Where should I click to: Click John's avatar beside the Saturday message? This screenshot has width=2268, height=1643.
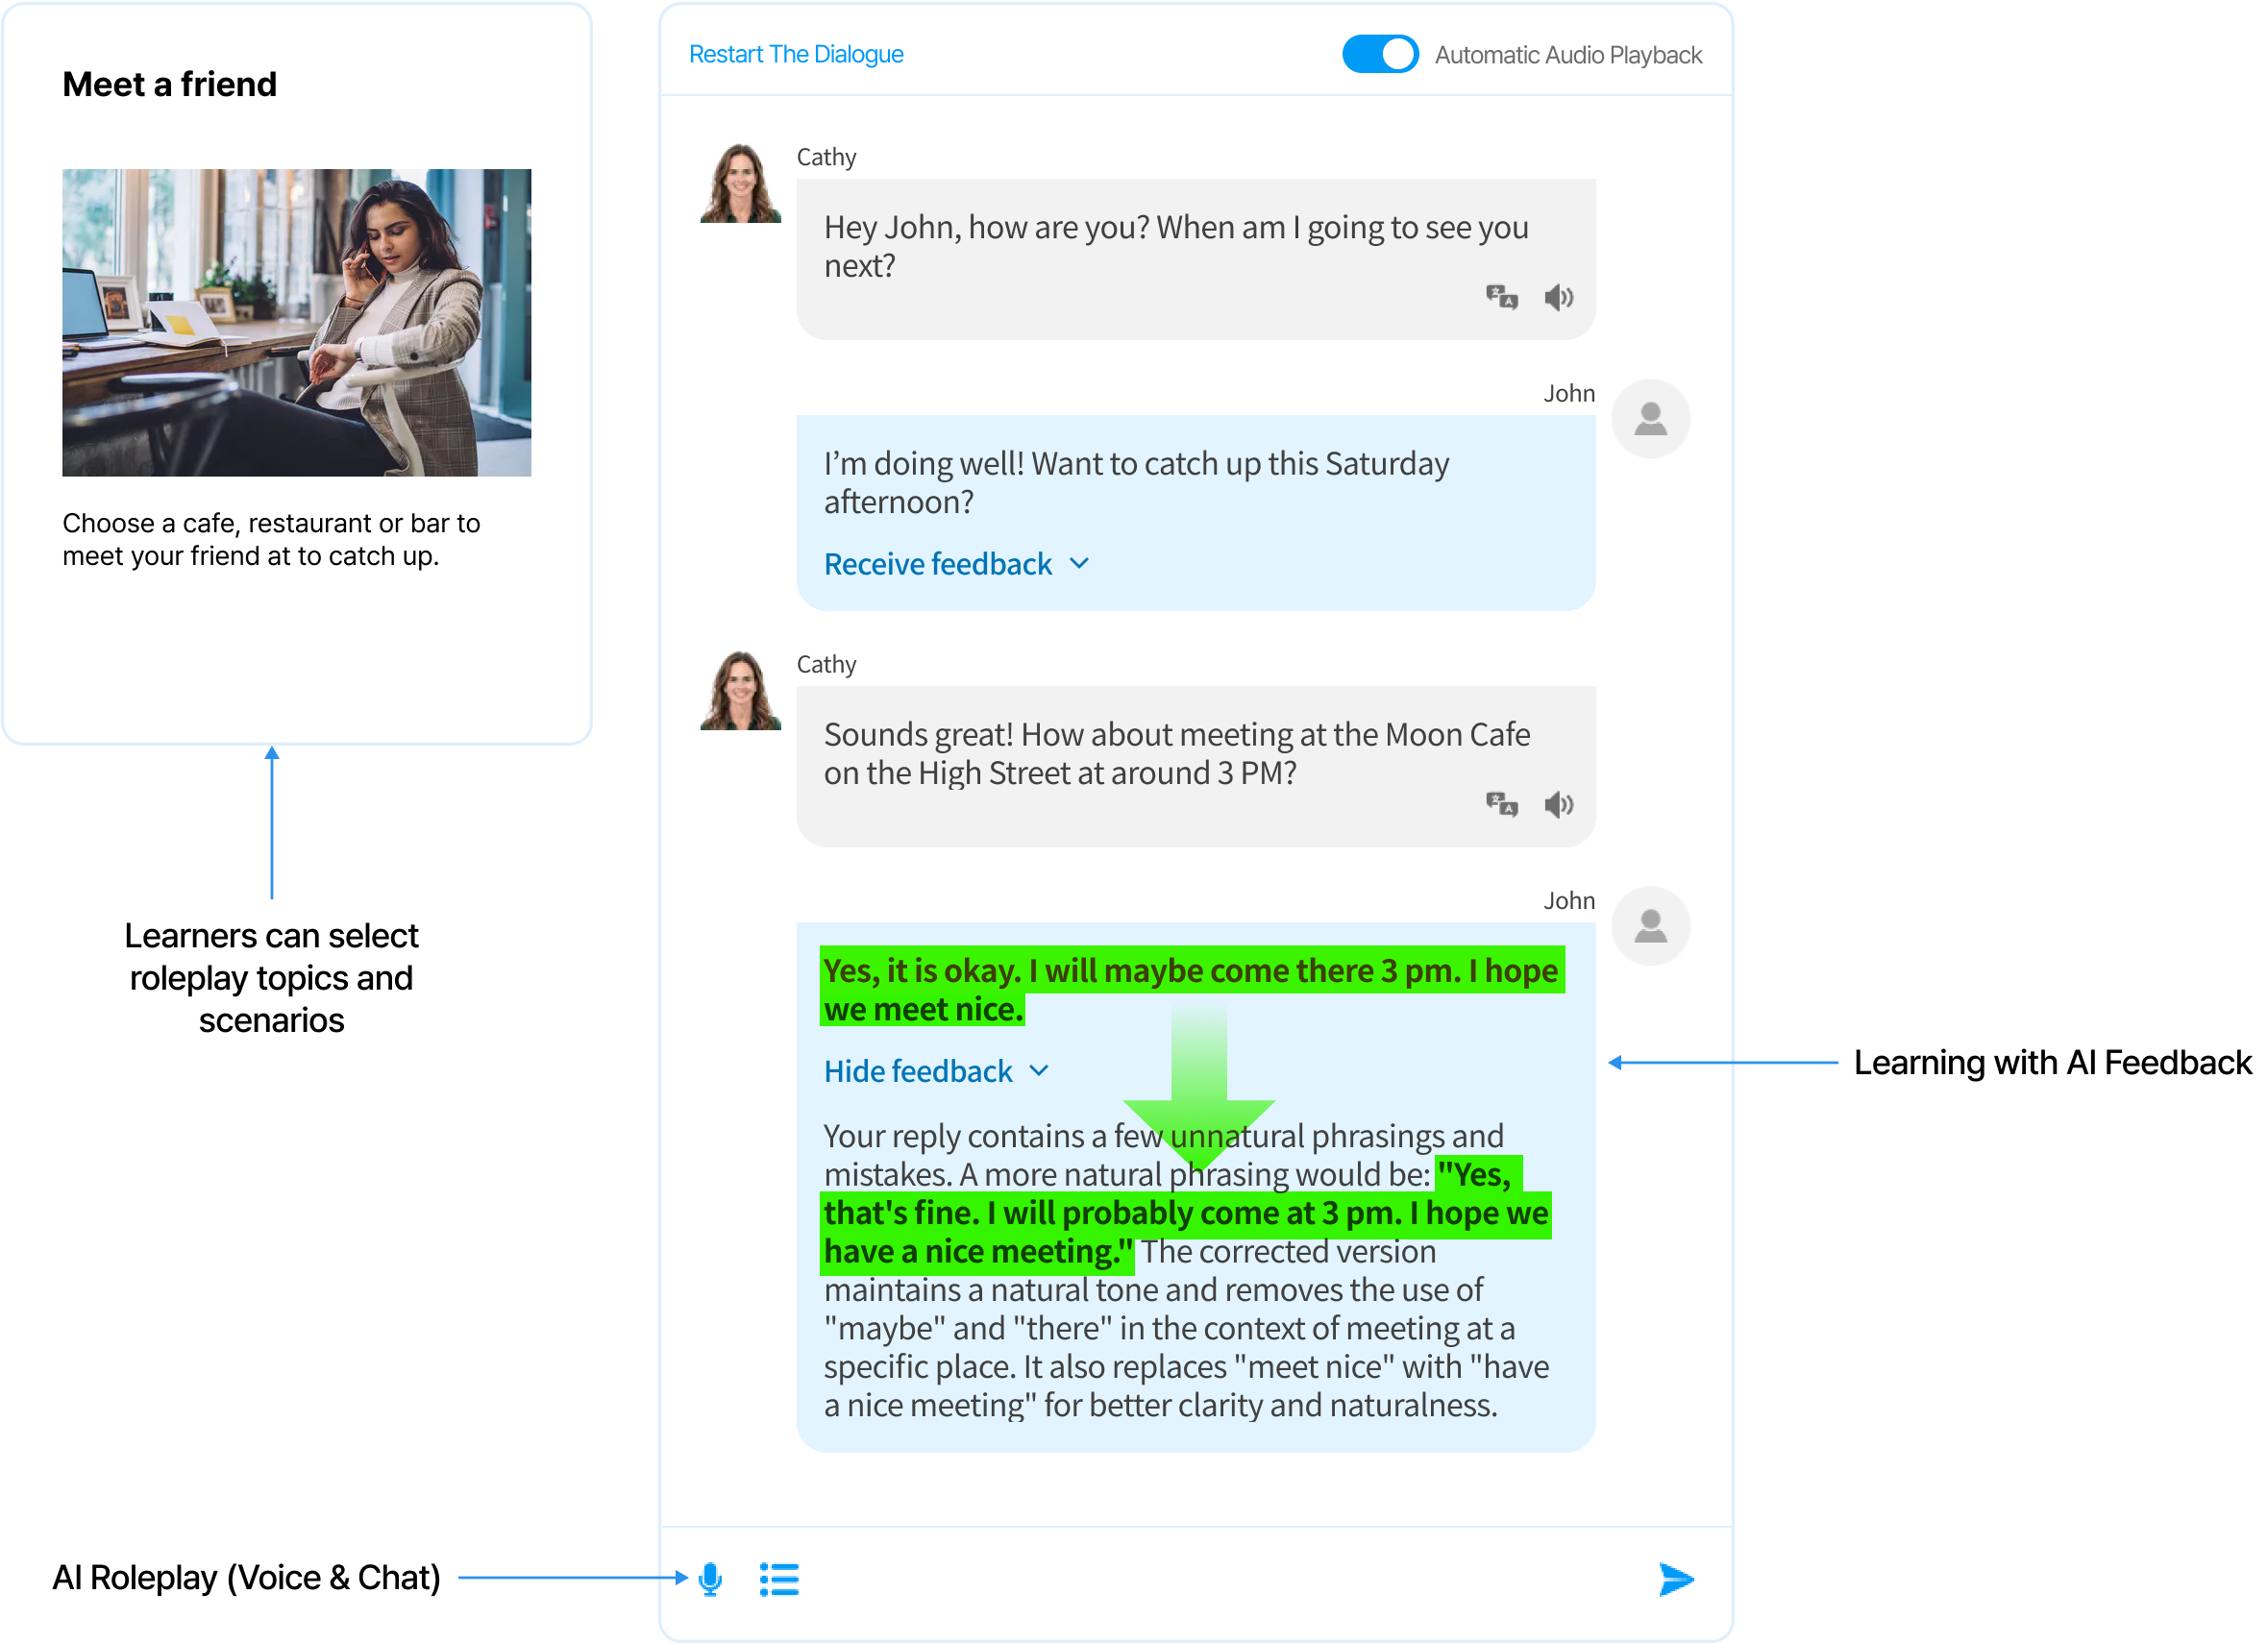pos(1650,419)
